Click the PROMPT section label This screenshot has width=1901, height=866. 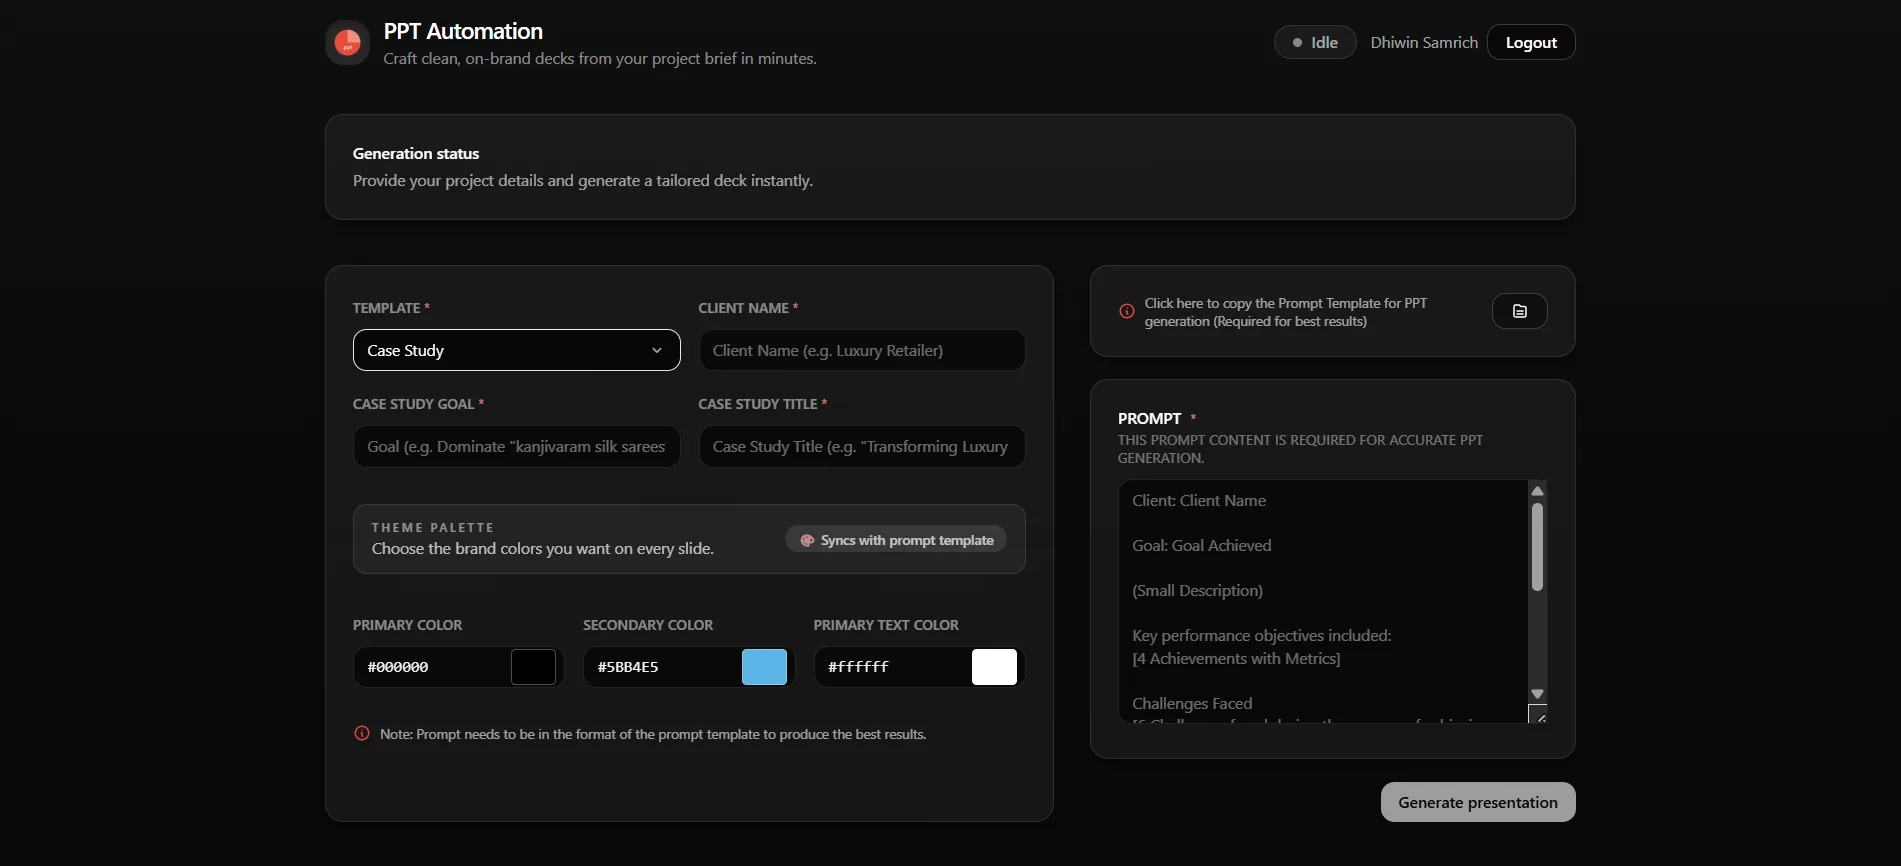[1149, 418]
